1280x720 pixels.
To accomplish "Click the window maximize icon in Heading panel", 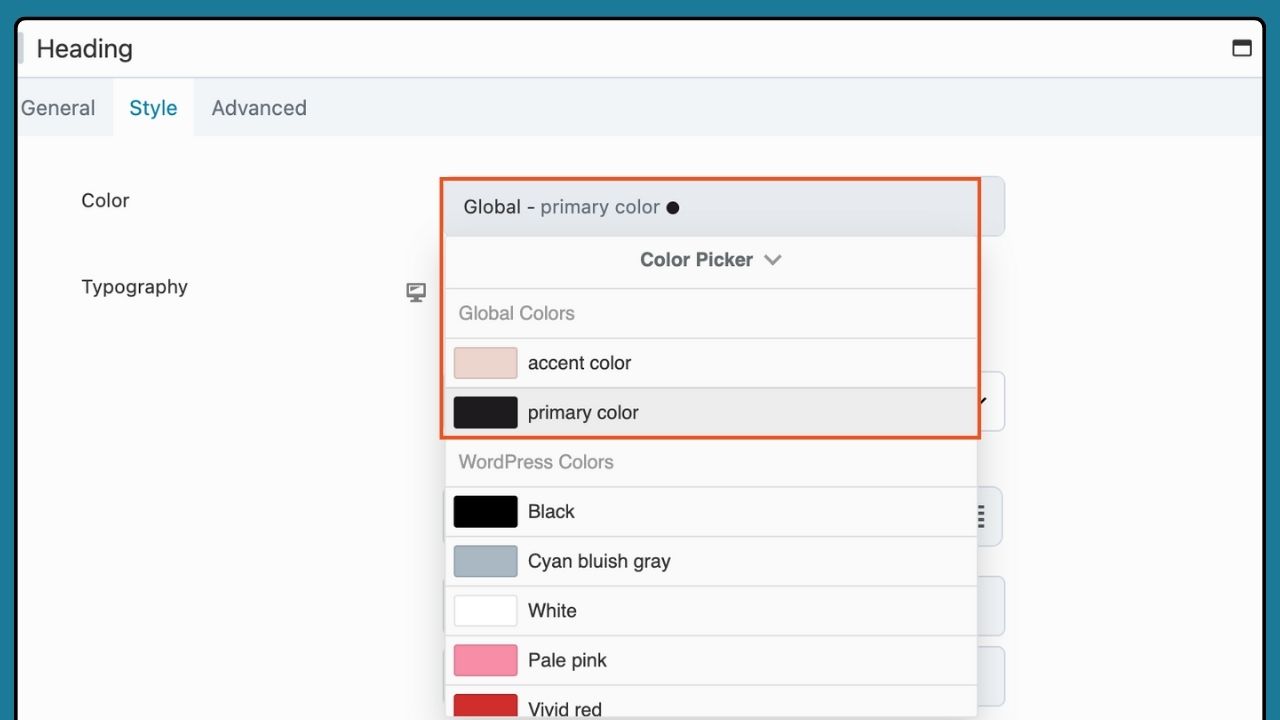I will coord(1242,48).
